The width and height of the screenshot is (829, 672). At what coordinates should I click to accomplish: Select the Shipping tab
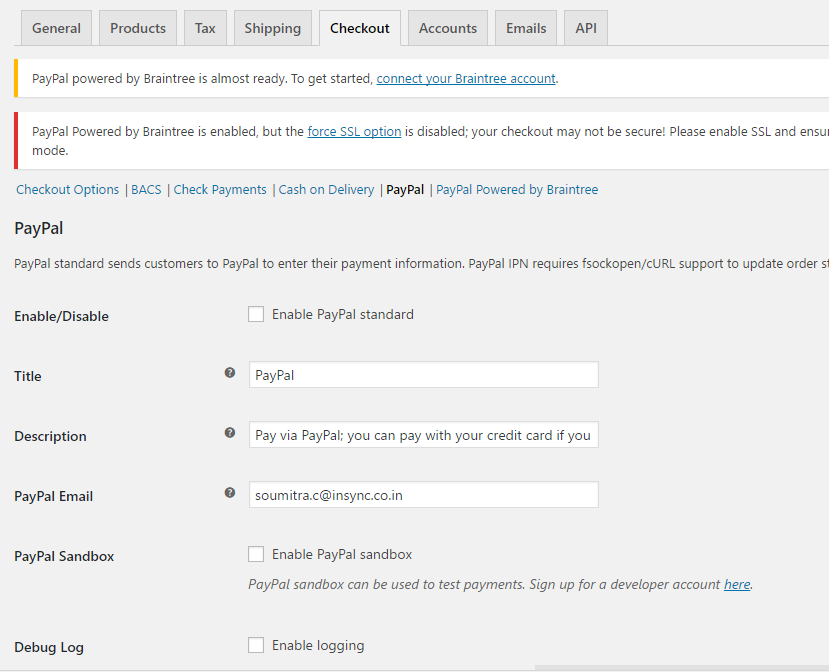coord(273,28)
